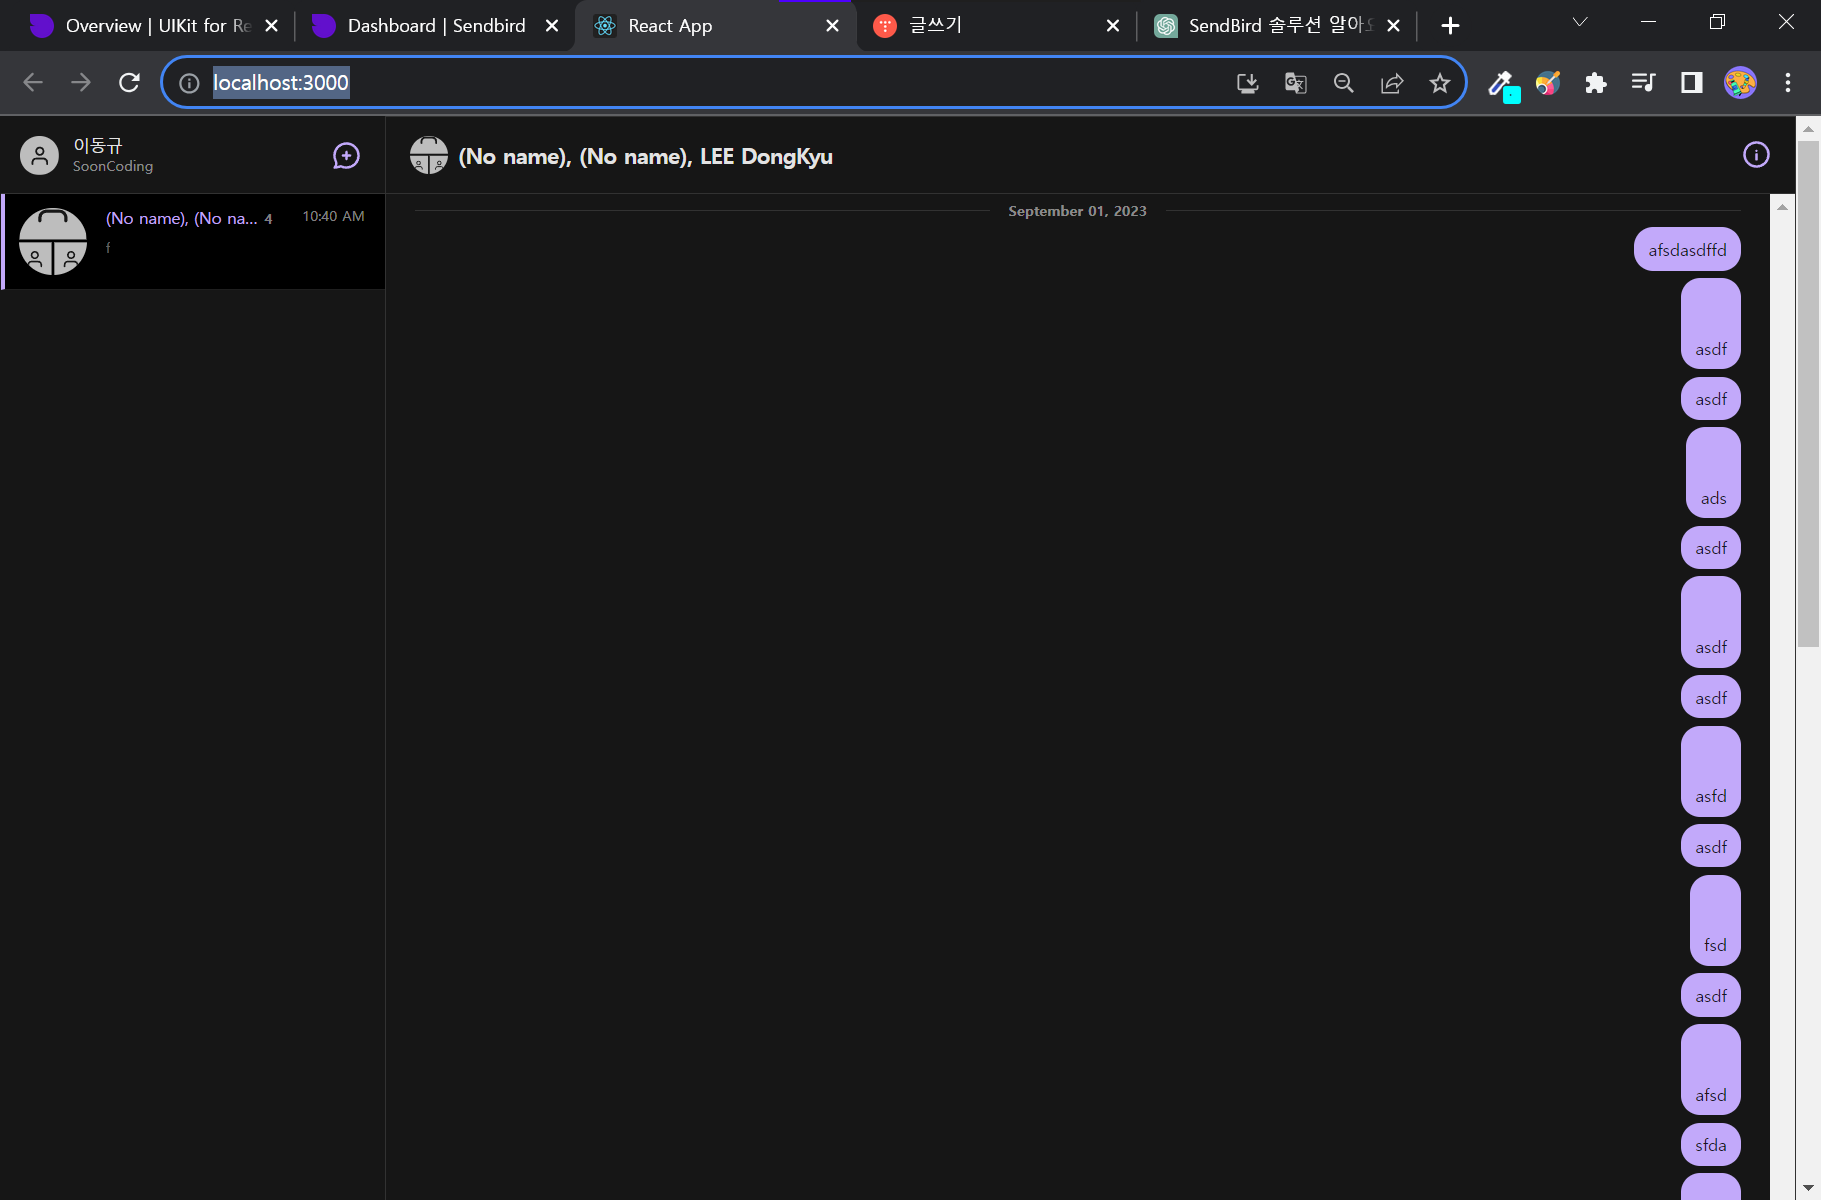Click the afsd message bubble
1821x1200 pixels.
(1711, 1069)
